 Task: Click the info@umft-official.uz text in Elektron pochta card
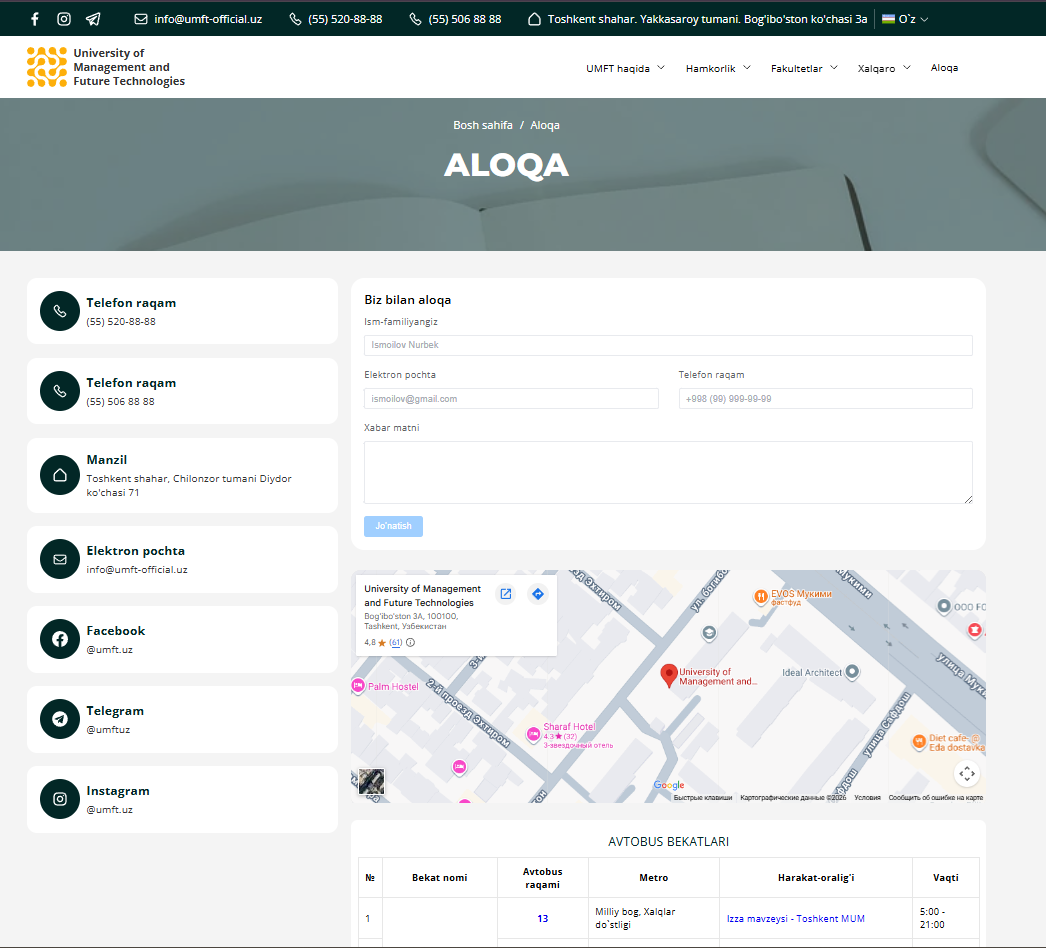[x=137, y=570]
